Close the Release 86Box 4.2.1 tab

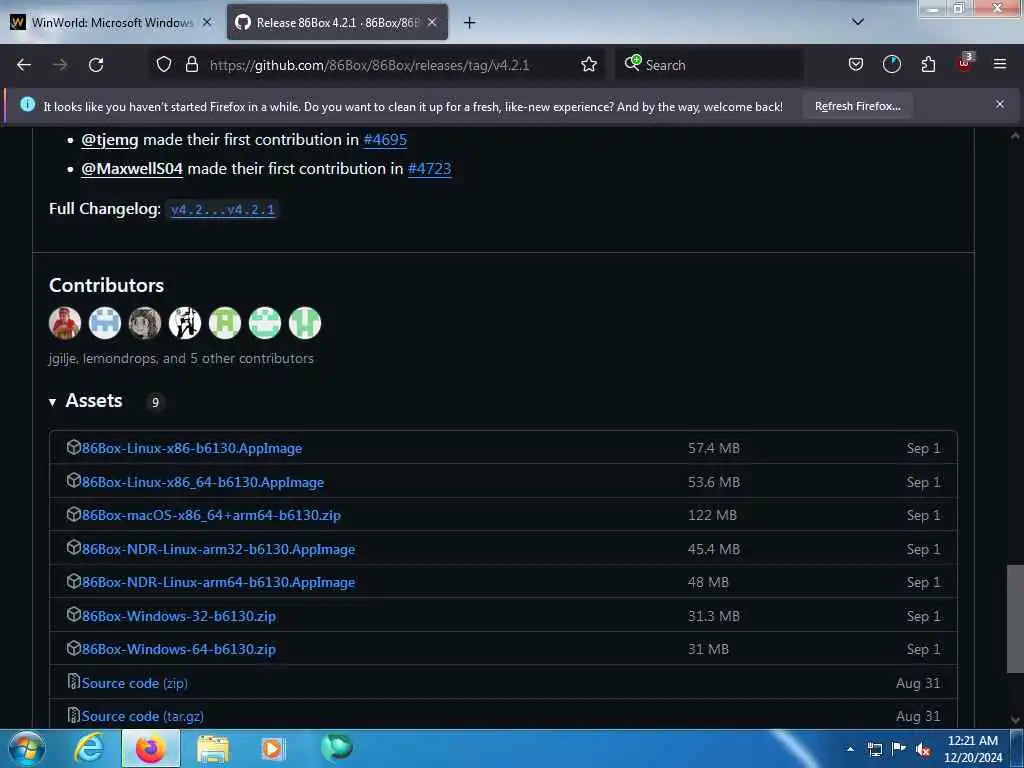tap(432, 22)
